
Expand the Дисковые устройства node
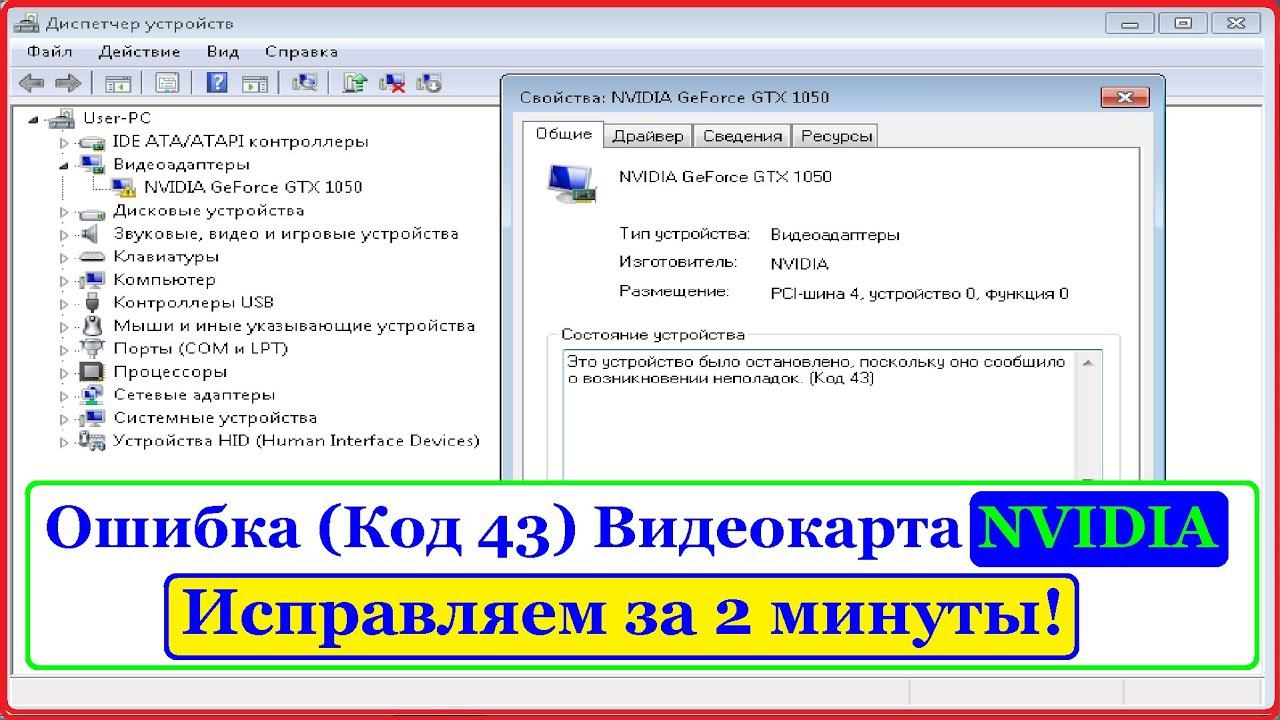65,211
